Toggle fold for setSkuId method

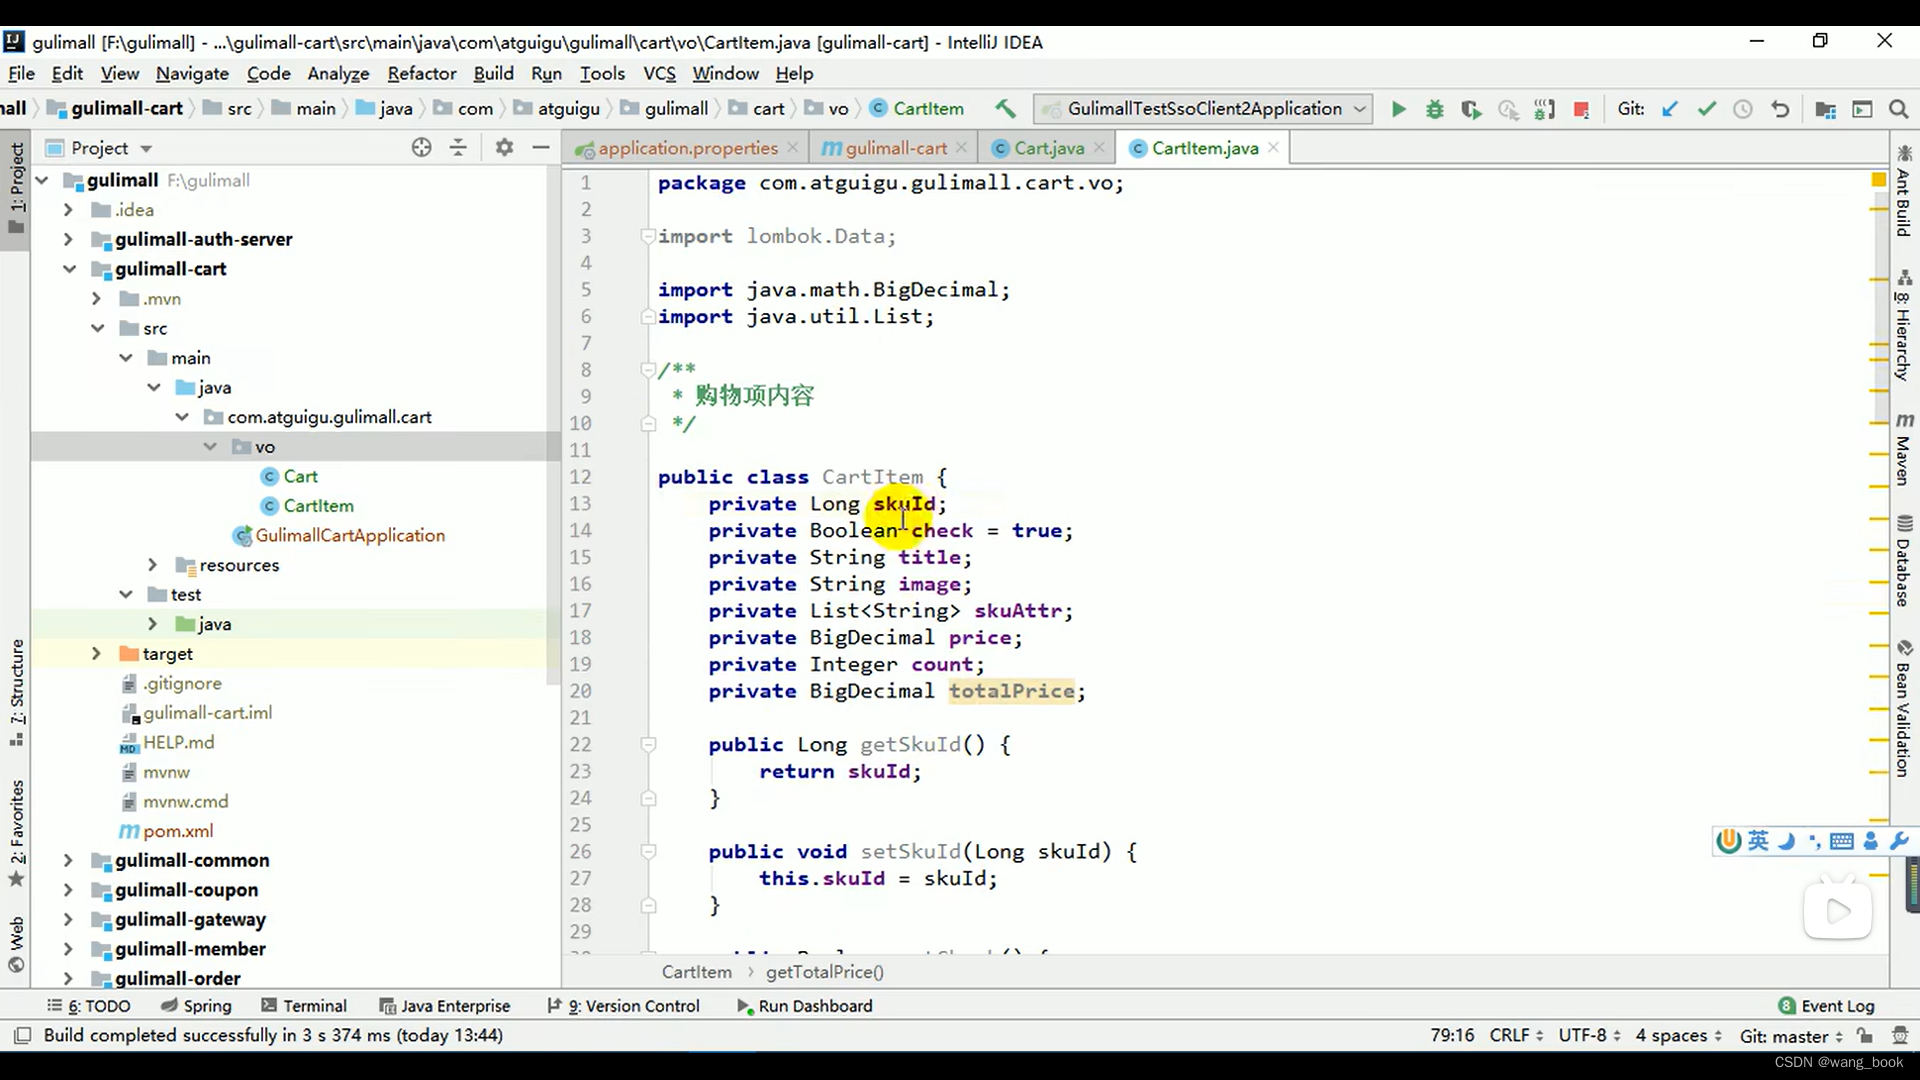point(648,851)
